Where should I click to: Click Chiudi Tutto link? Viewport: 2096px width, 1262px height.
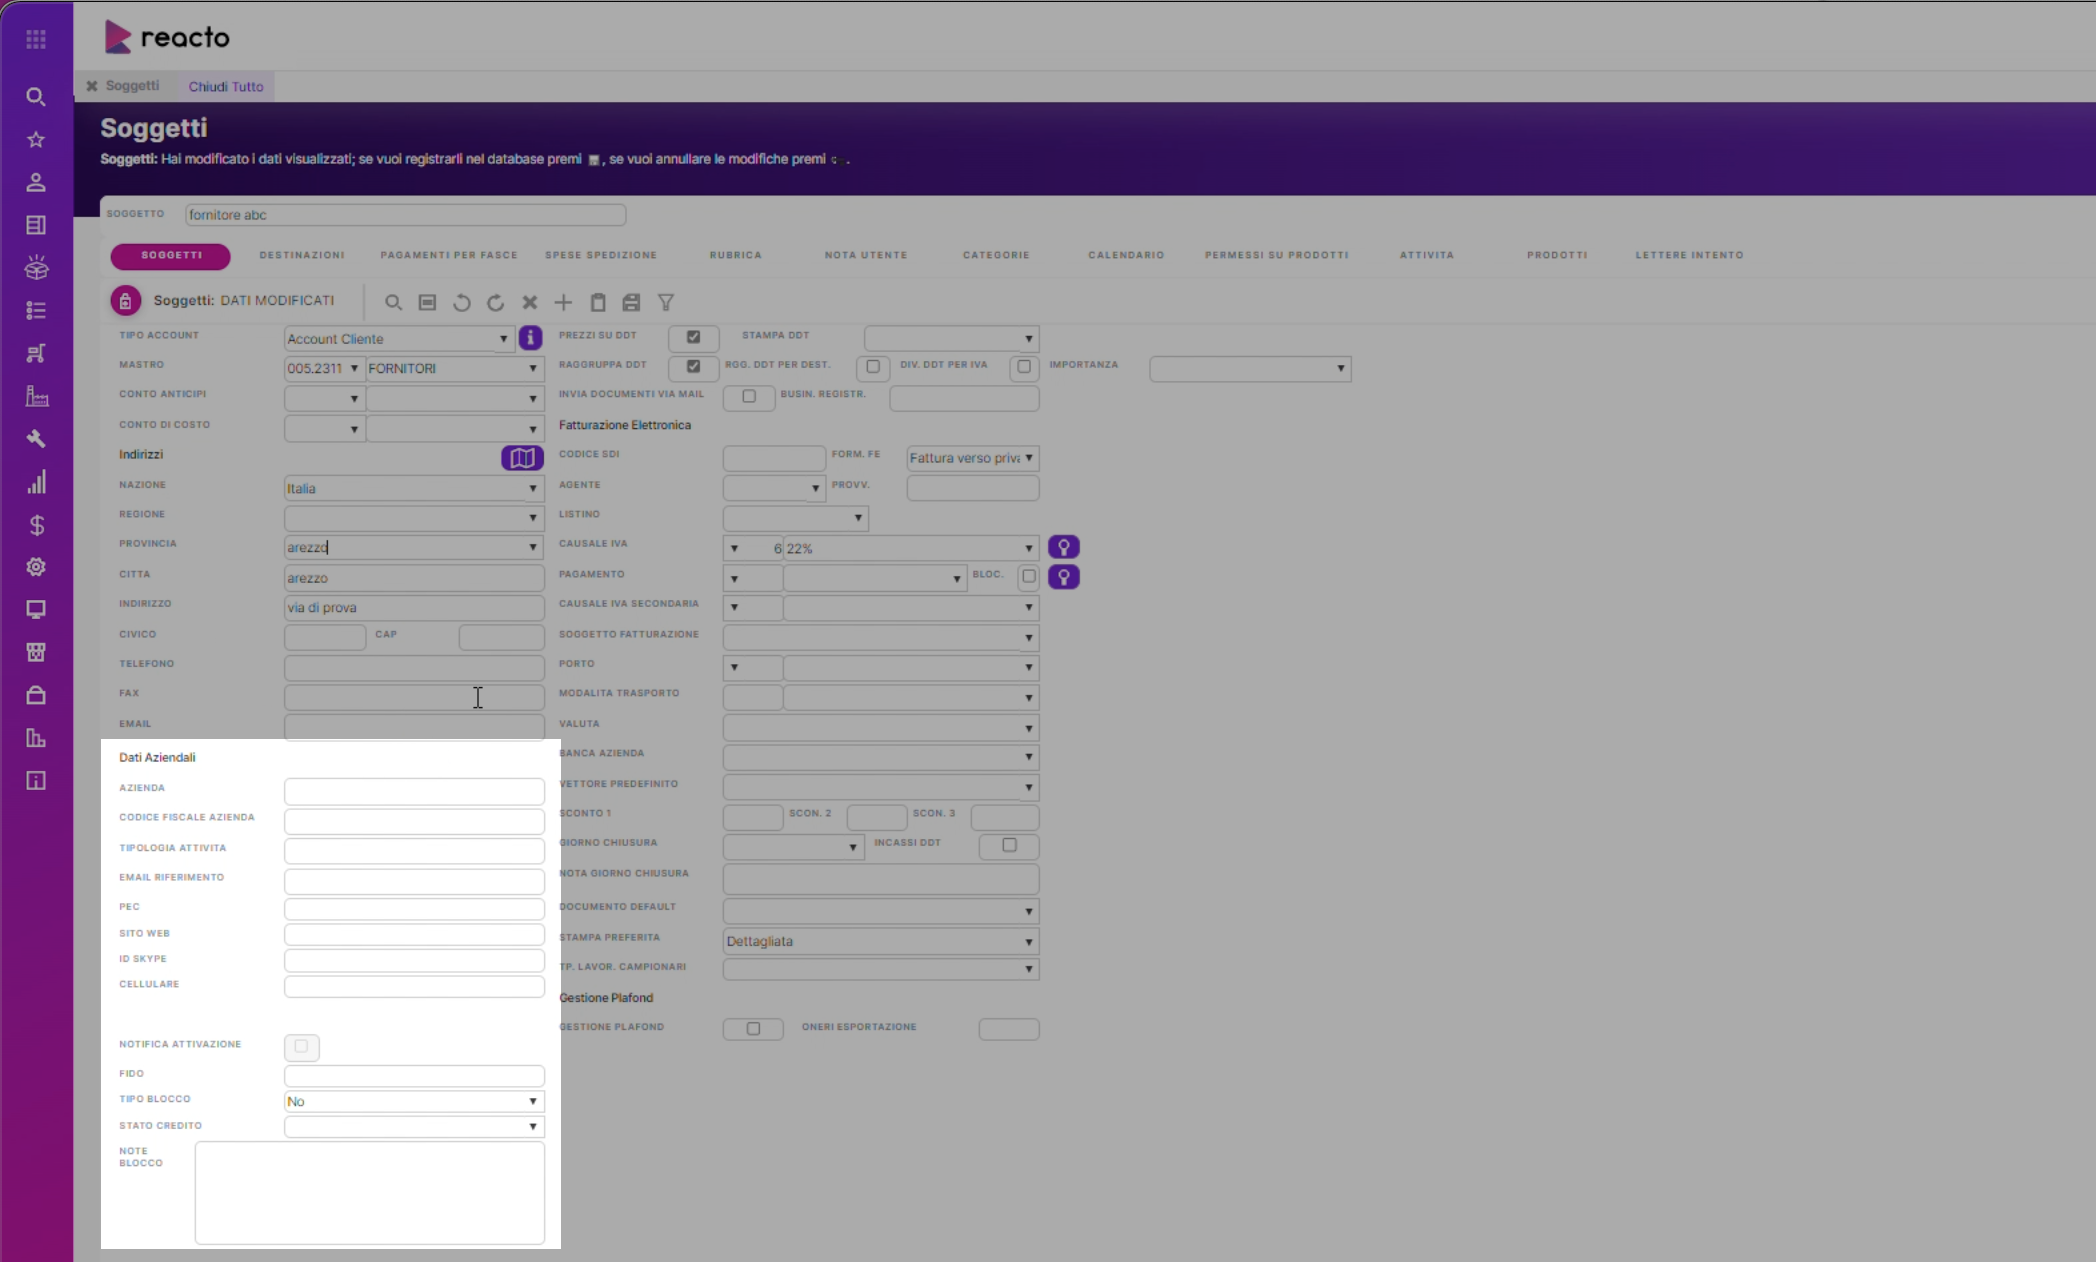pyautogui.click(x=226, y=86)
